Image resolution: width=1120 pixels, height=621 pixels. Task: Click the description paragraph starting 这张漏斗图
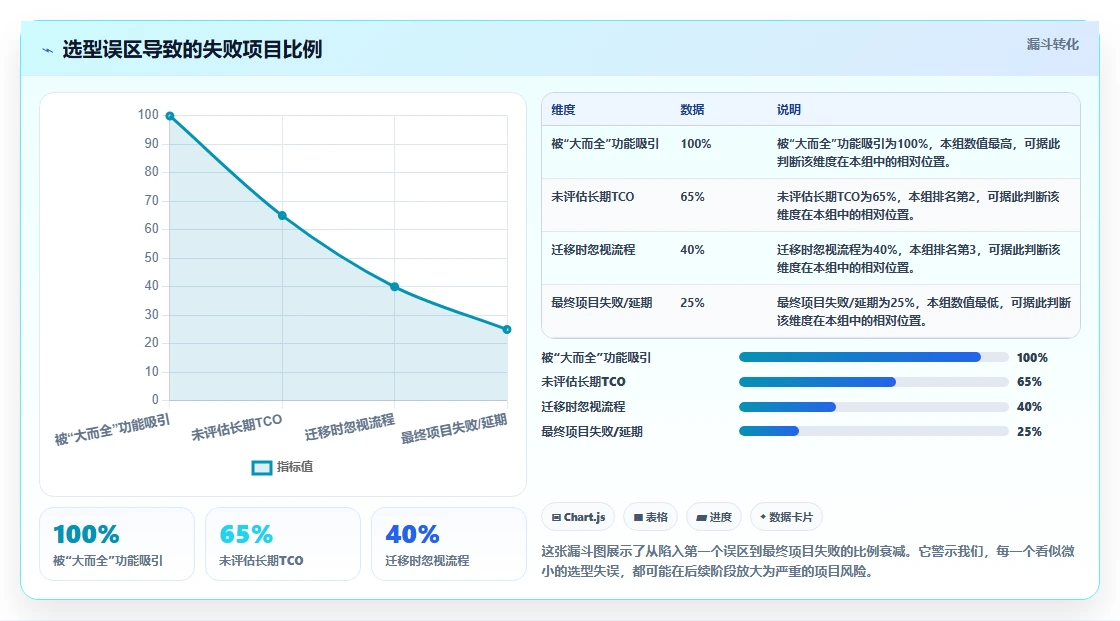click(808, 561)
